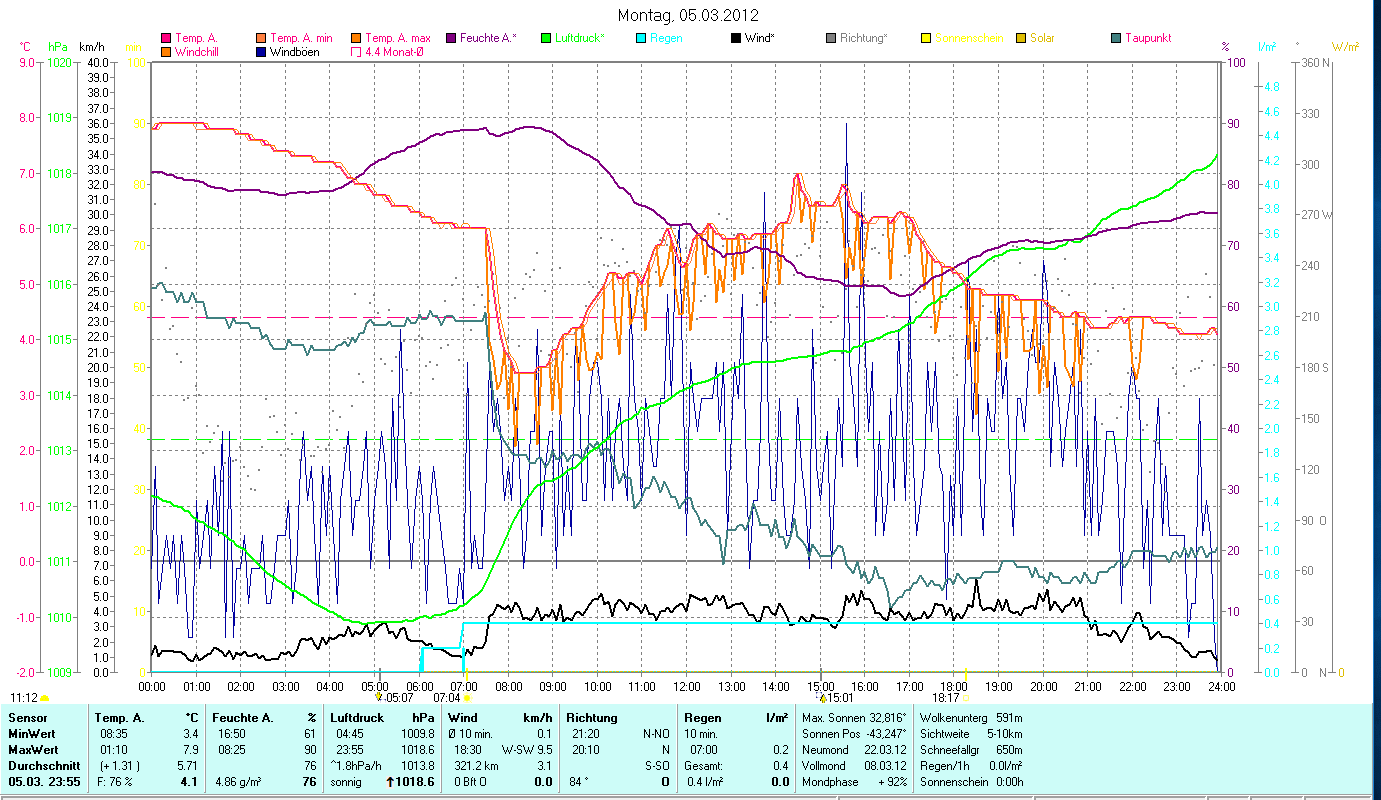This screenshot has height=800, width=1381.
Task: Toggle the green Luftdruck legend marker
Action: 545,38
